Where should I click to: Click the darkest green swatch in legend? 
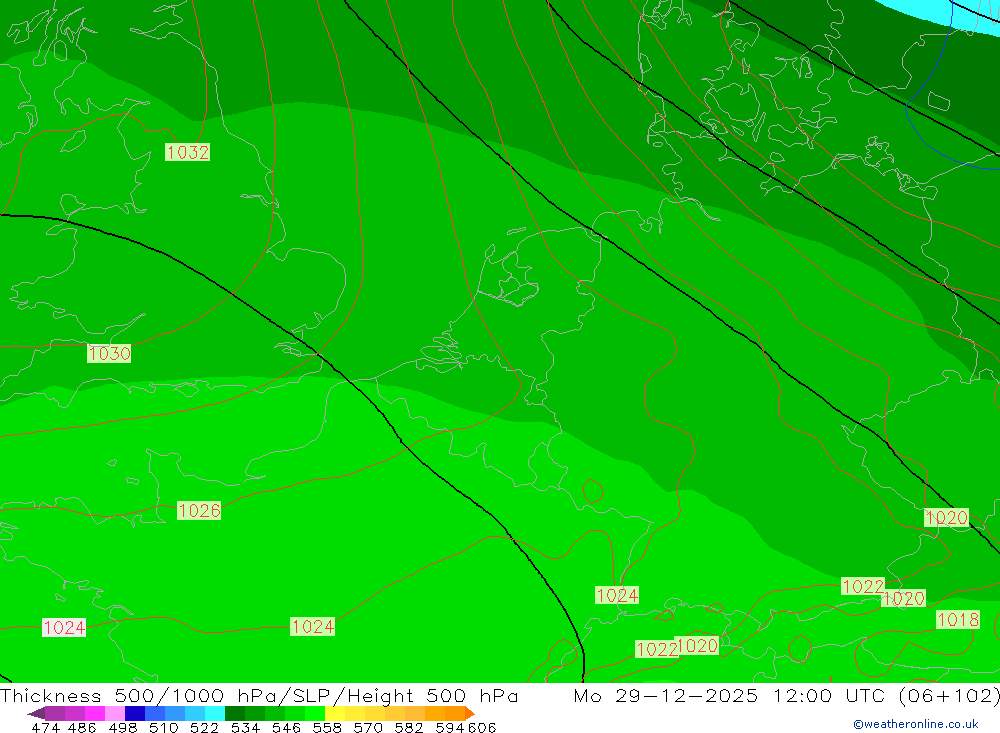click(235, 713)
